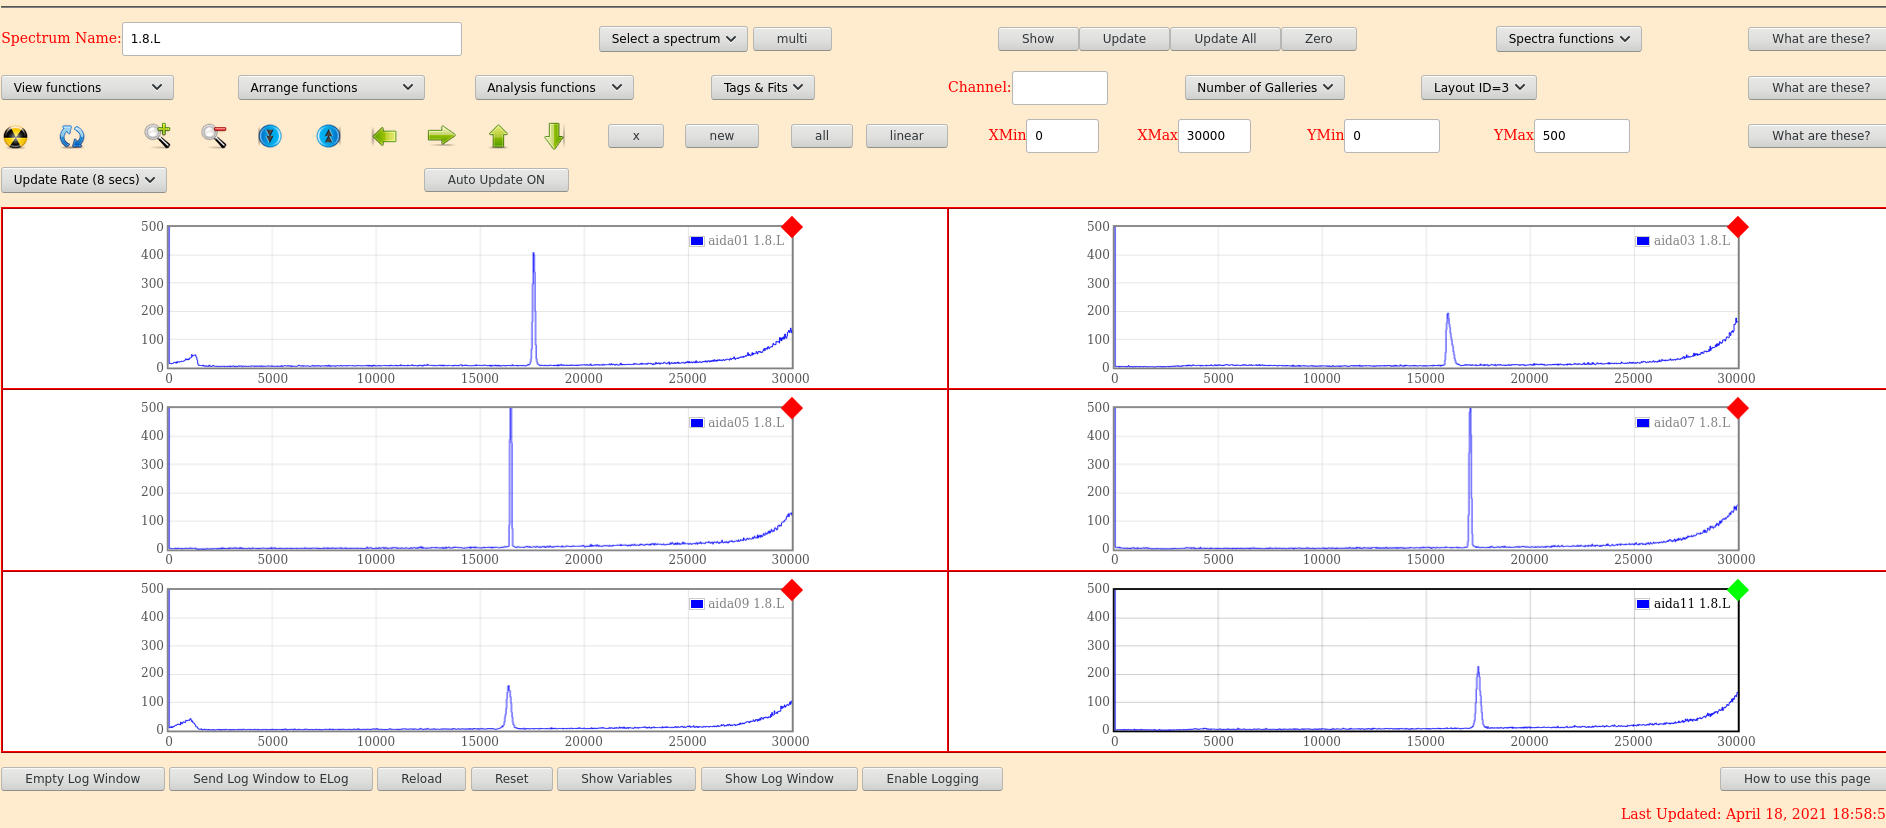Click the red diamond marker on aida09 plot

point(792,590)
